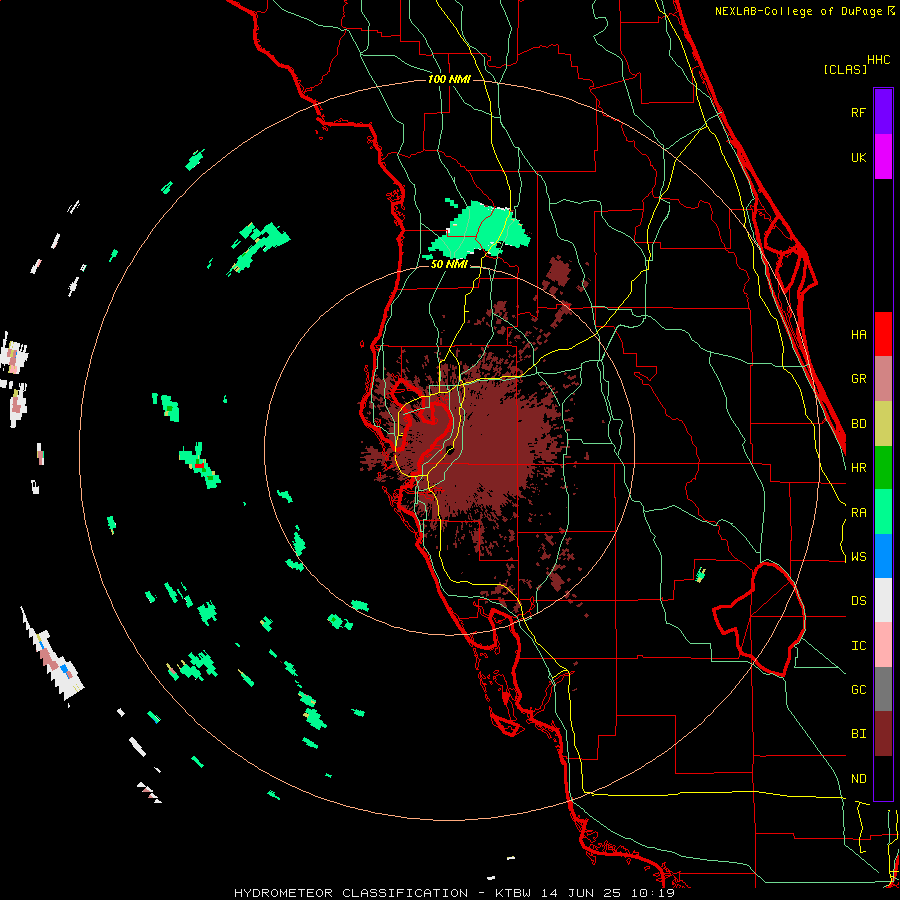Click the IC legend label text
900x900 pixels.
coord(858,646)
